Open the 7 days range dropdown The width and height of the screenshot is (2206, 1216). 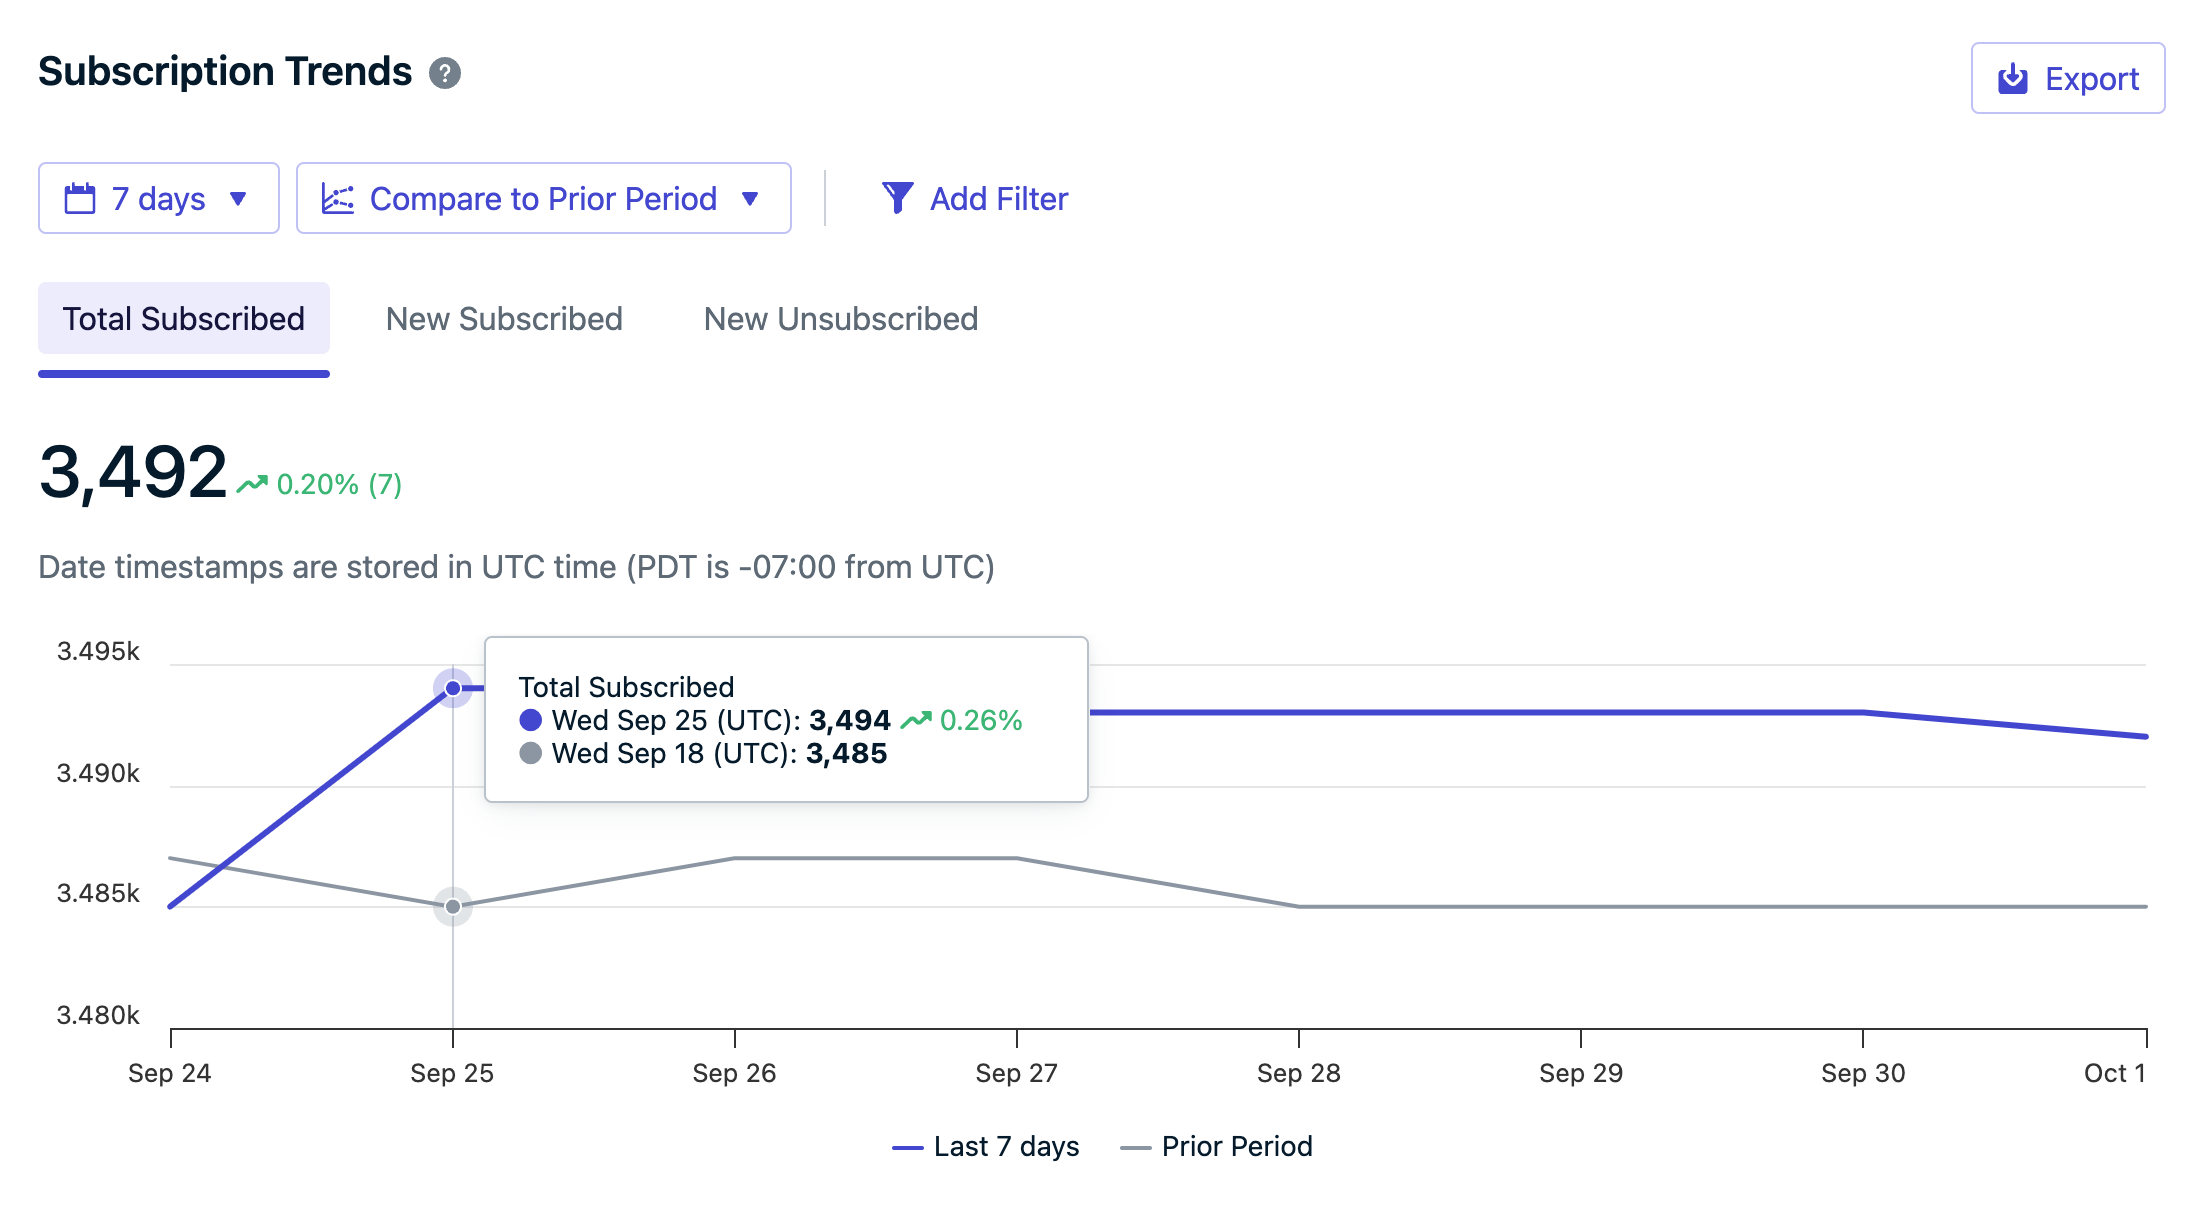158,198
